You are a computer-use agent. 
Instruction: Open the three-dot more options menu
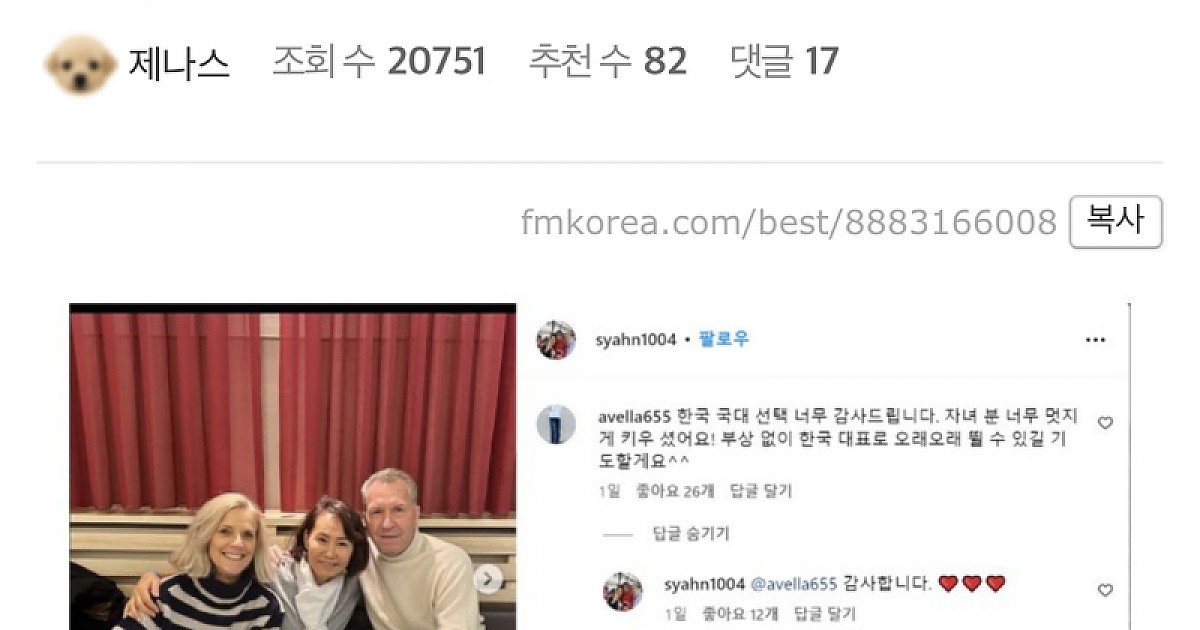(x=1096, y=340)
